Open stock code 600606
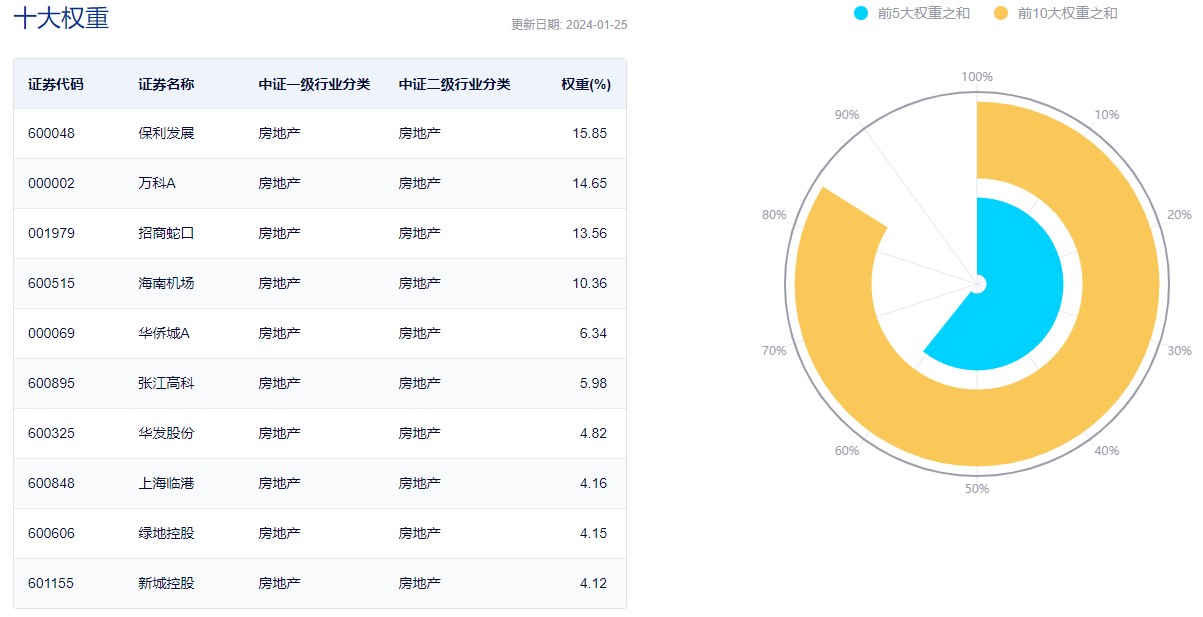This screenshot has height=617, width=1203. [x=51, y=533]
